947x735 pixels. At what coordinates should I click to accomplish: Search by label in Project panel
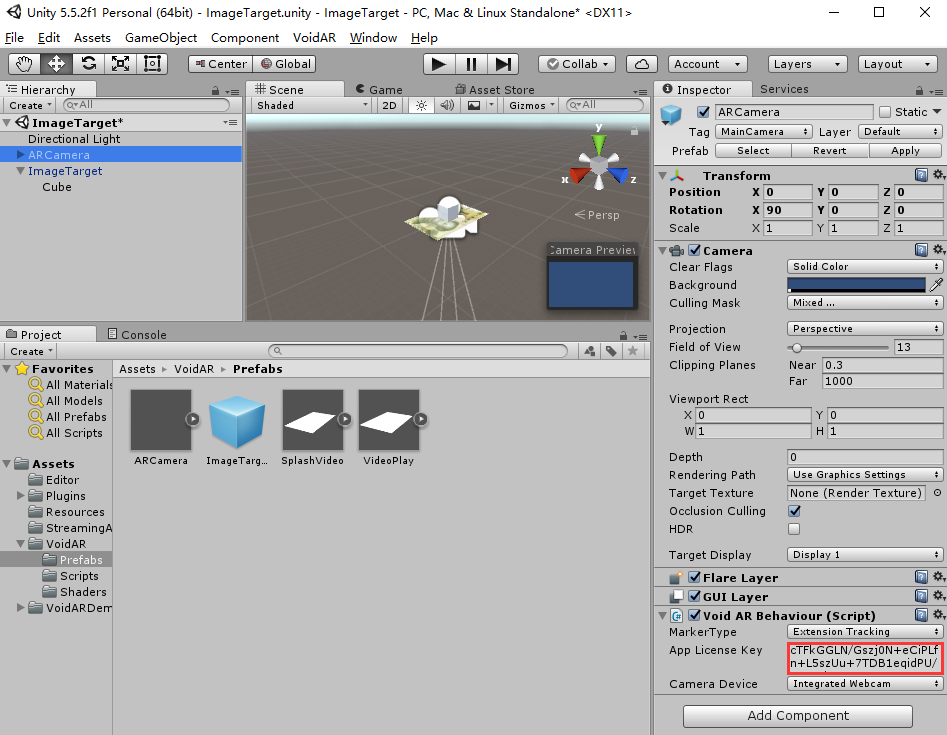click(x=611, y=351)
